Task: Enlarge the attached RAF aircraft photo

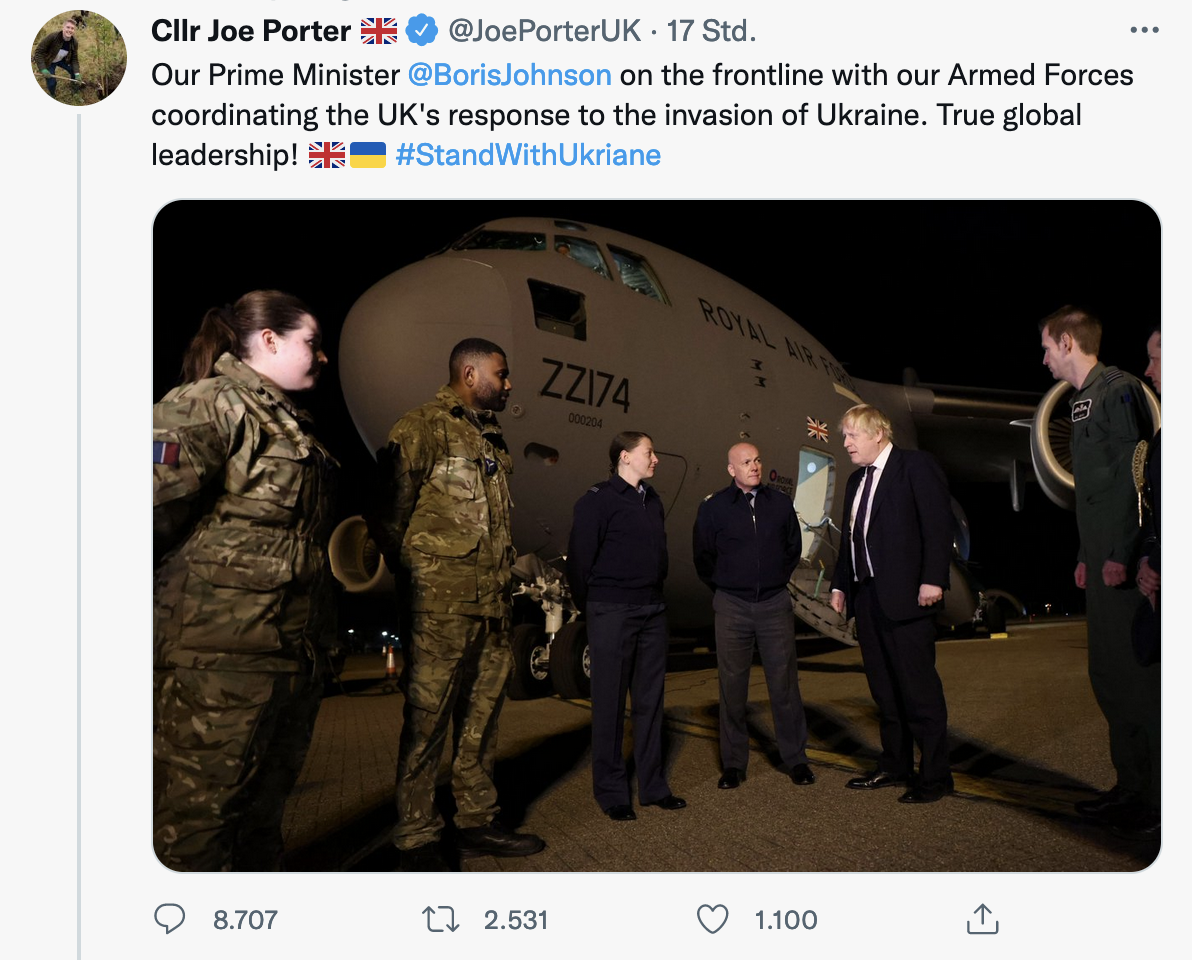Action: pos(656,535)
